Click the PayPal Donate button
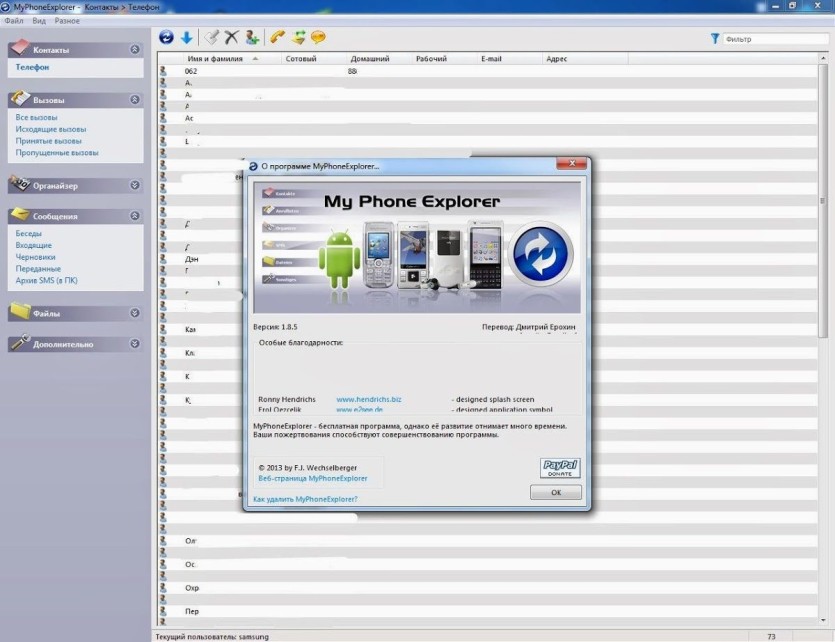The height and width of the screenshot is (642, 835). coord(560,468)
